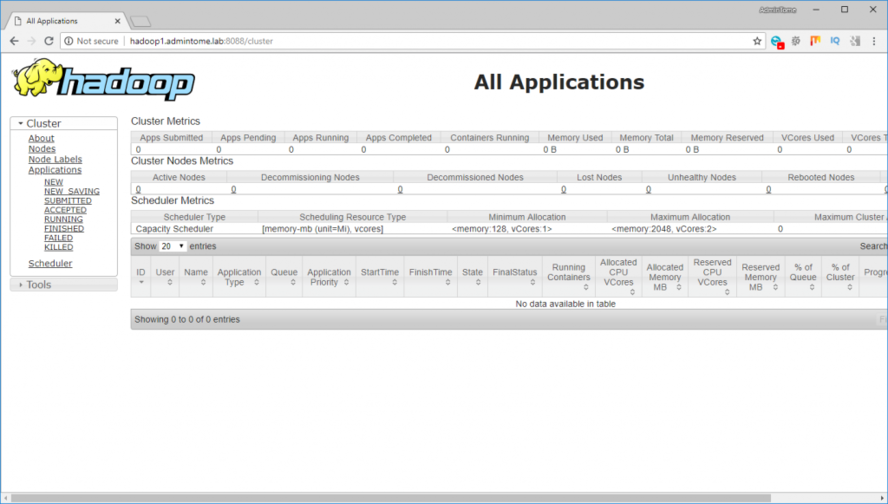The height and width of the screenshot is (504, 888).
Task: Reload the page with the refresh icon
Action: [50, 41]
